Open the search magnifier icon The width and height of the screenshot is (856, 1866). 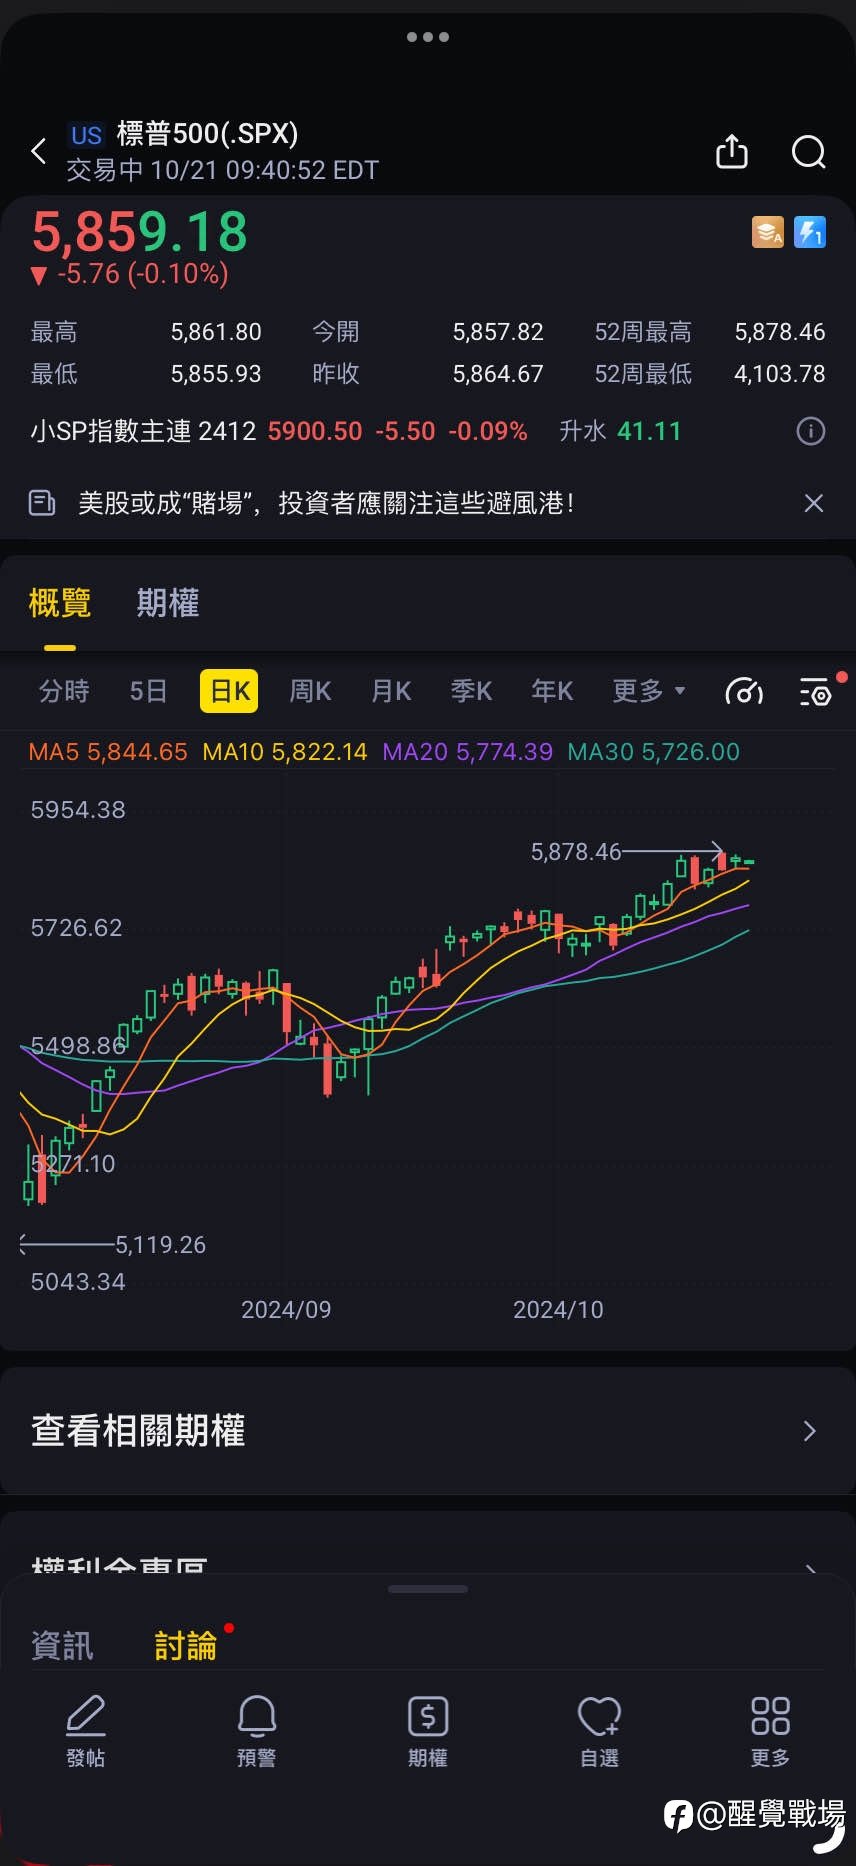[x=808, y=152]
